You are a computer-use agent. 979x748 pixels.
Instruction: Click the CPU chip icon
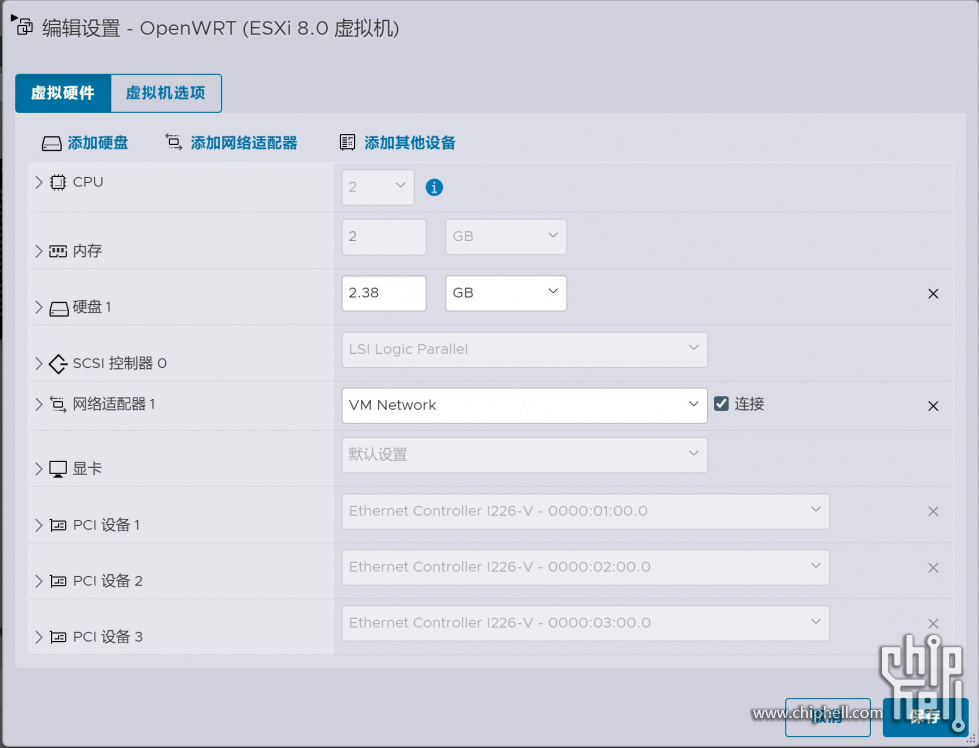57,182
